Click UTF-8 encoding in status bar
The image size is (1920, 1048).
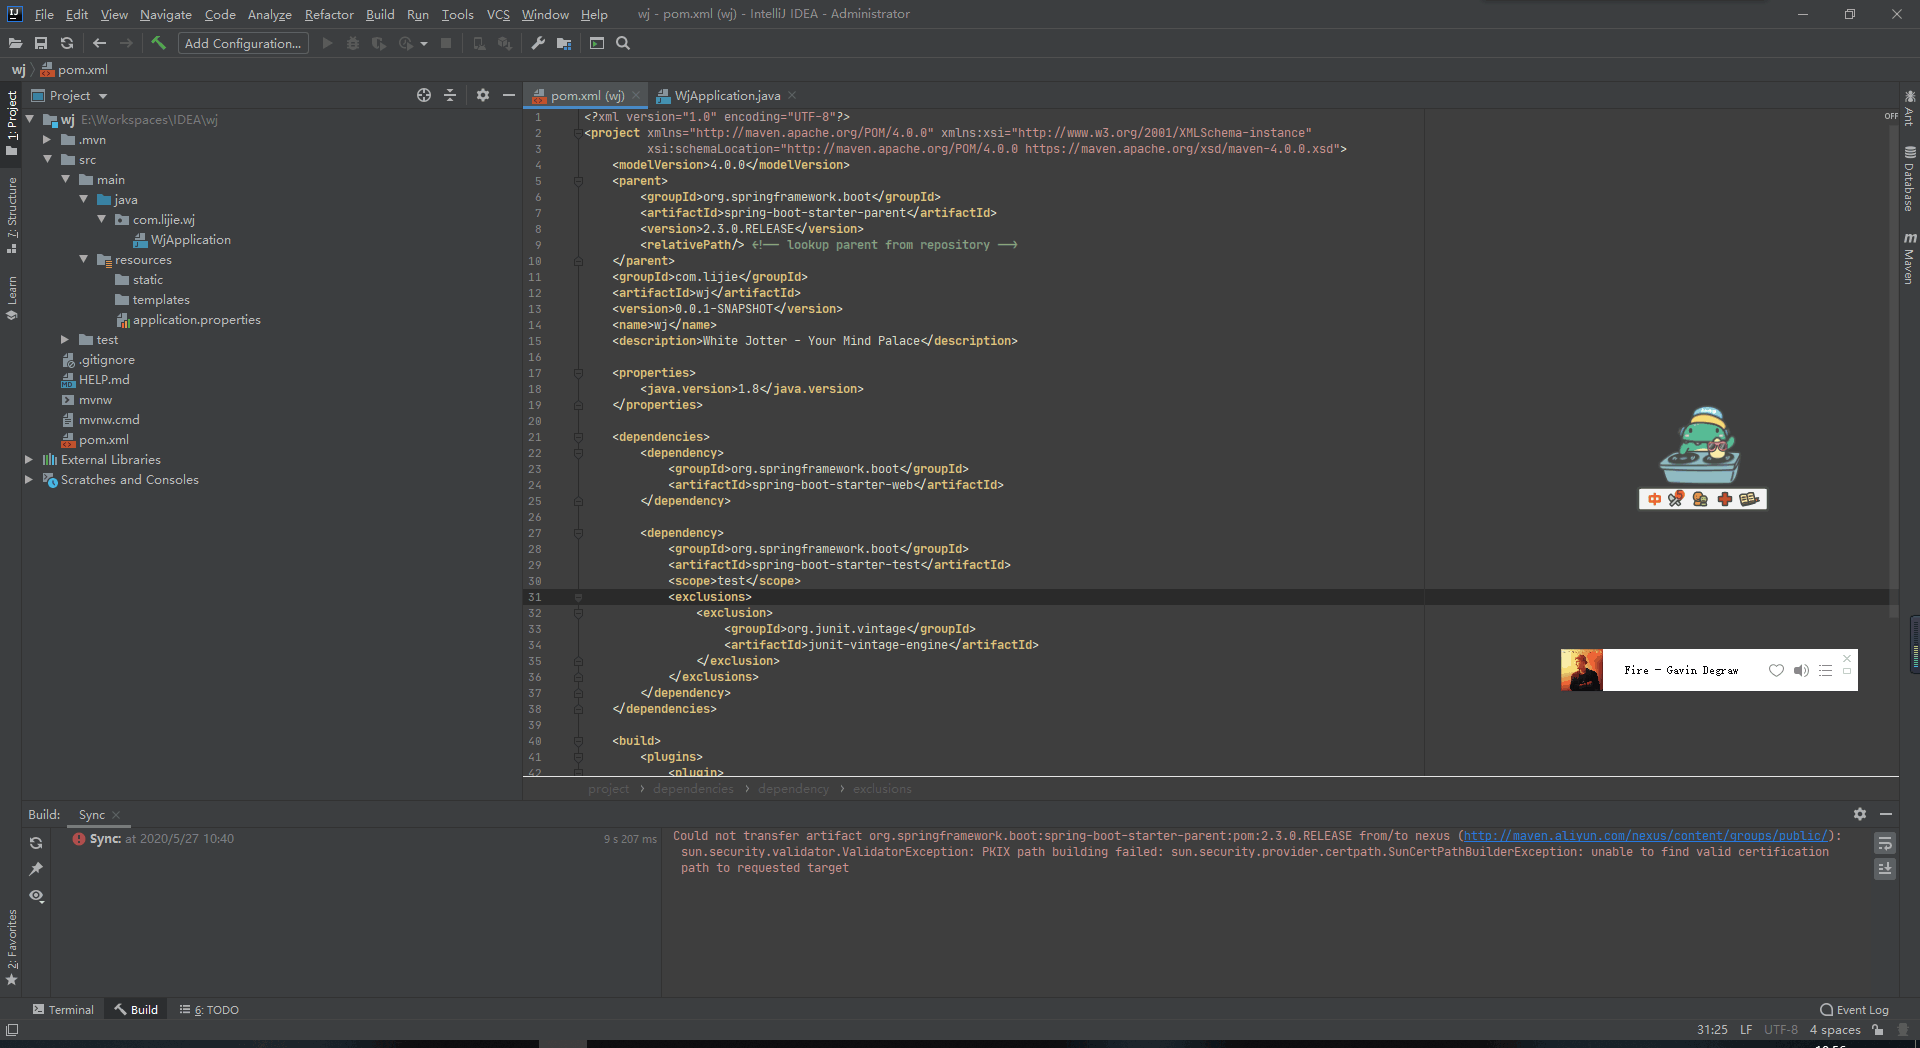[1780, 1029]
